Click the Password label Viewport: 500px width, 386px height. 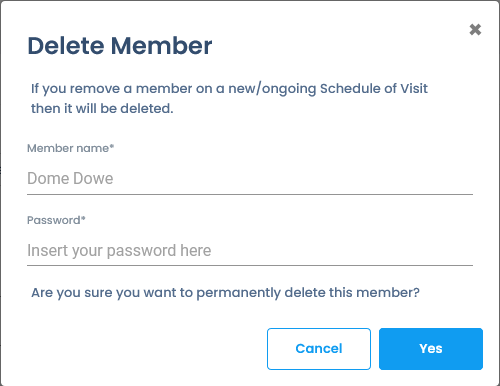tap(56, 220)
